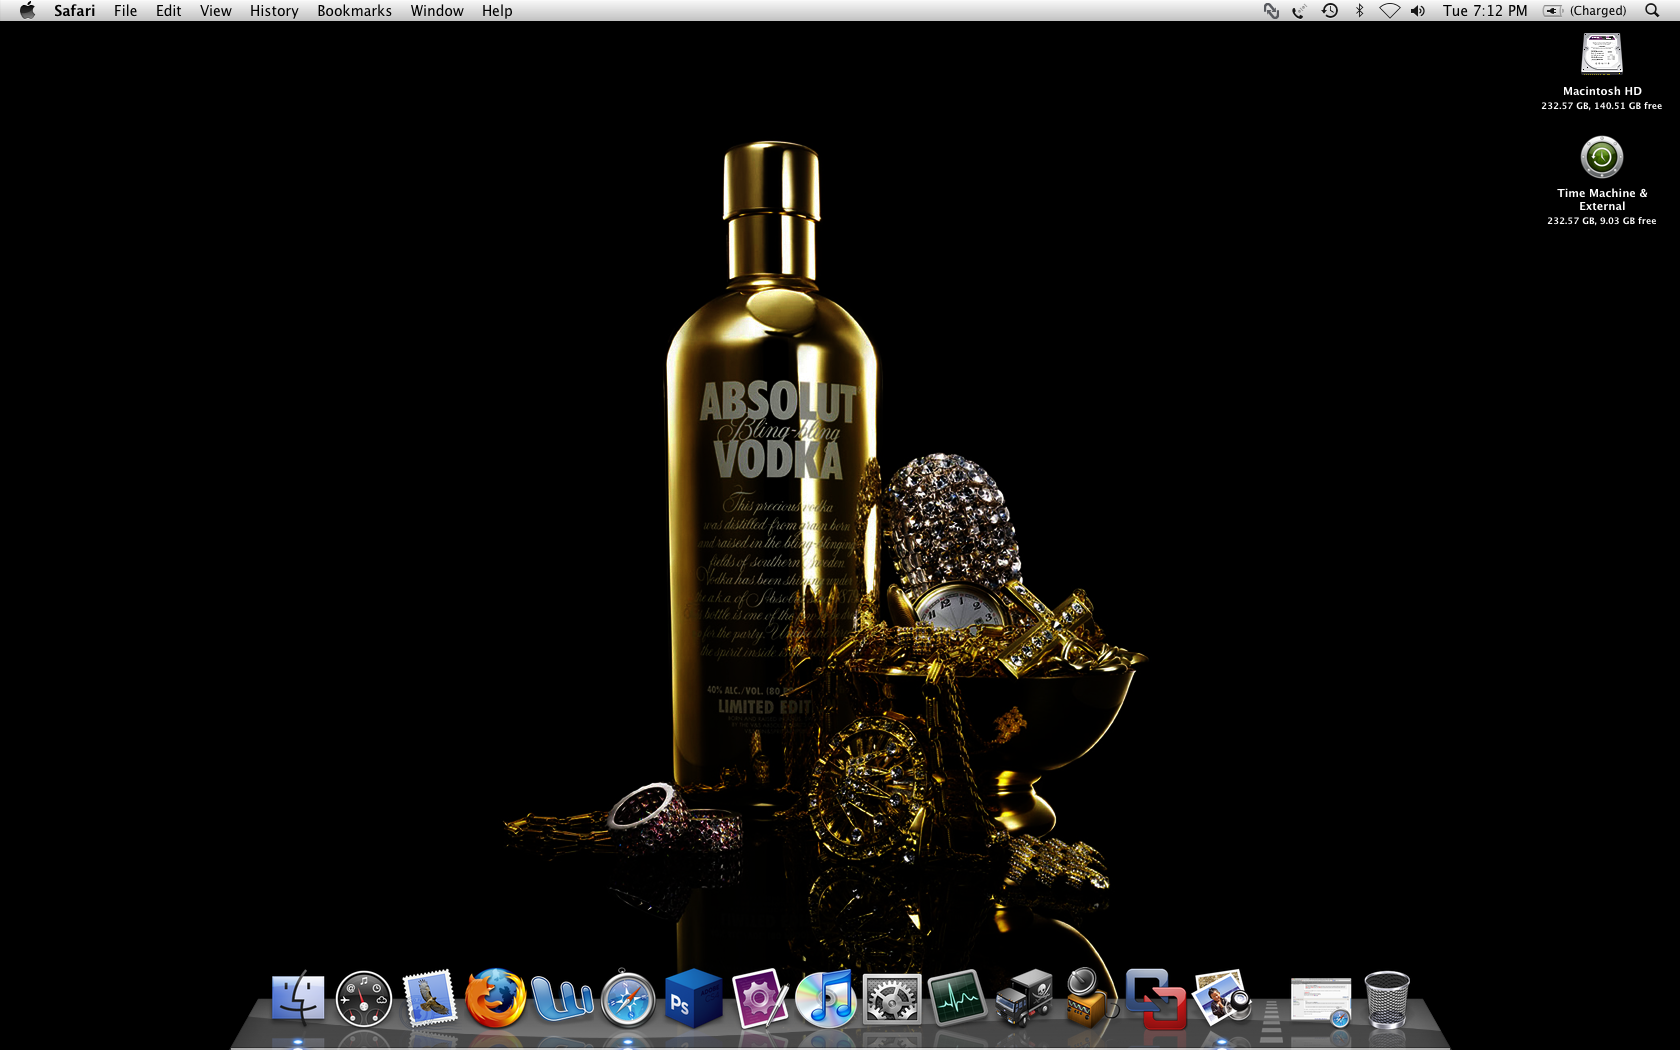This screenshot has height=1050, width=1680.
Task: Click the sync status menu bar icon
Action: click(1271, 10)
